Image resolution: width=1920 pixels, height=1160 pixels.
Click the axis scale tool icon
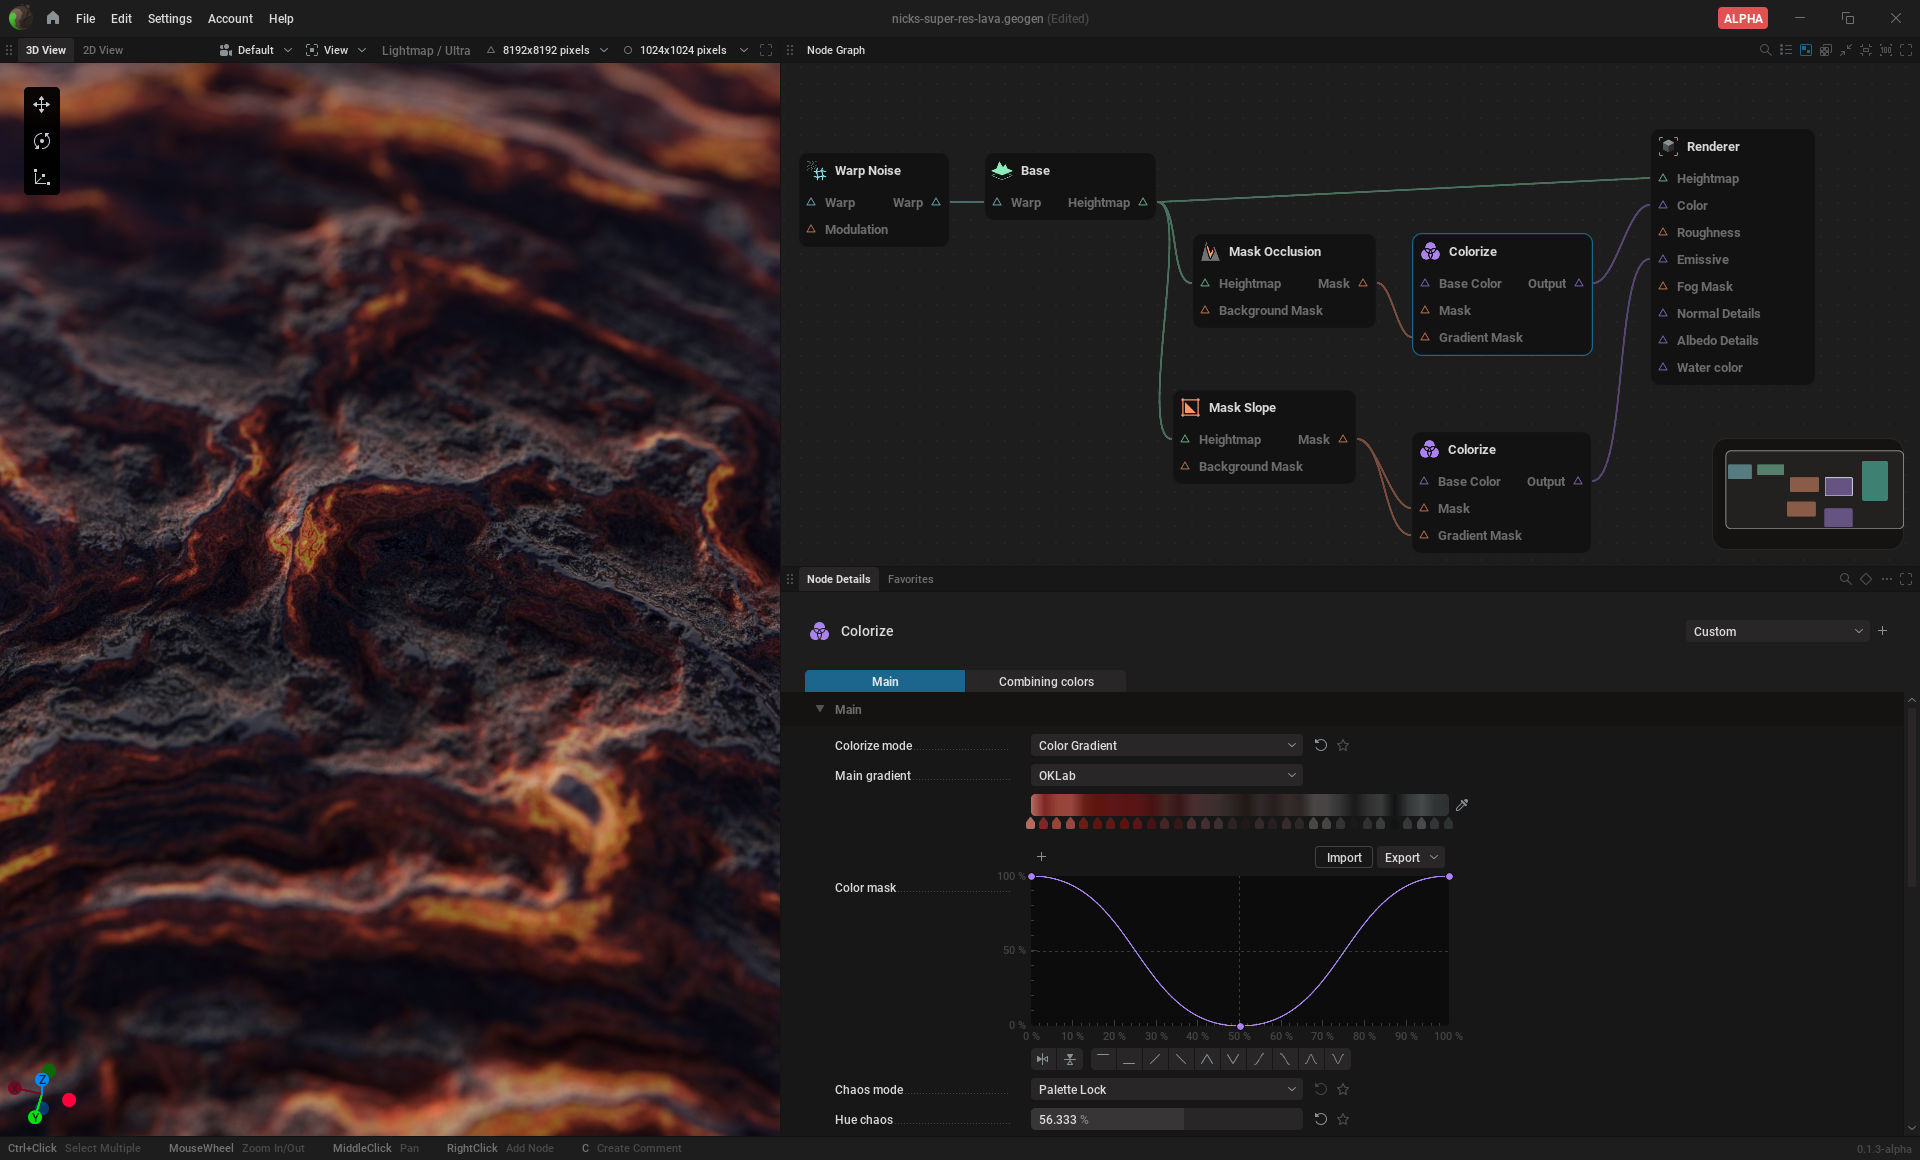pos(41,177)
